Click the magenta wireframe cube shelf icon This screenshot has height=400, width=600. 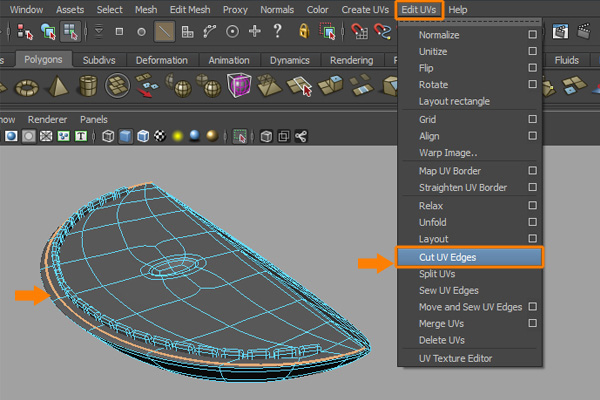click(x=239, y=86)
